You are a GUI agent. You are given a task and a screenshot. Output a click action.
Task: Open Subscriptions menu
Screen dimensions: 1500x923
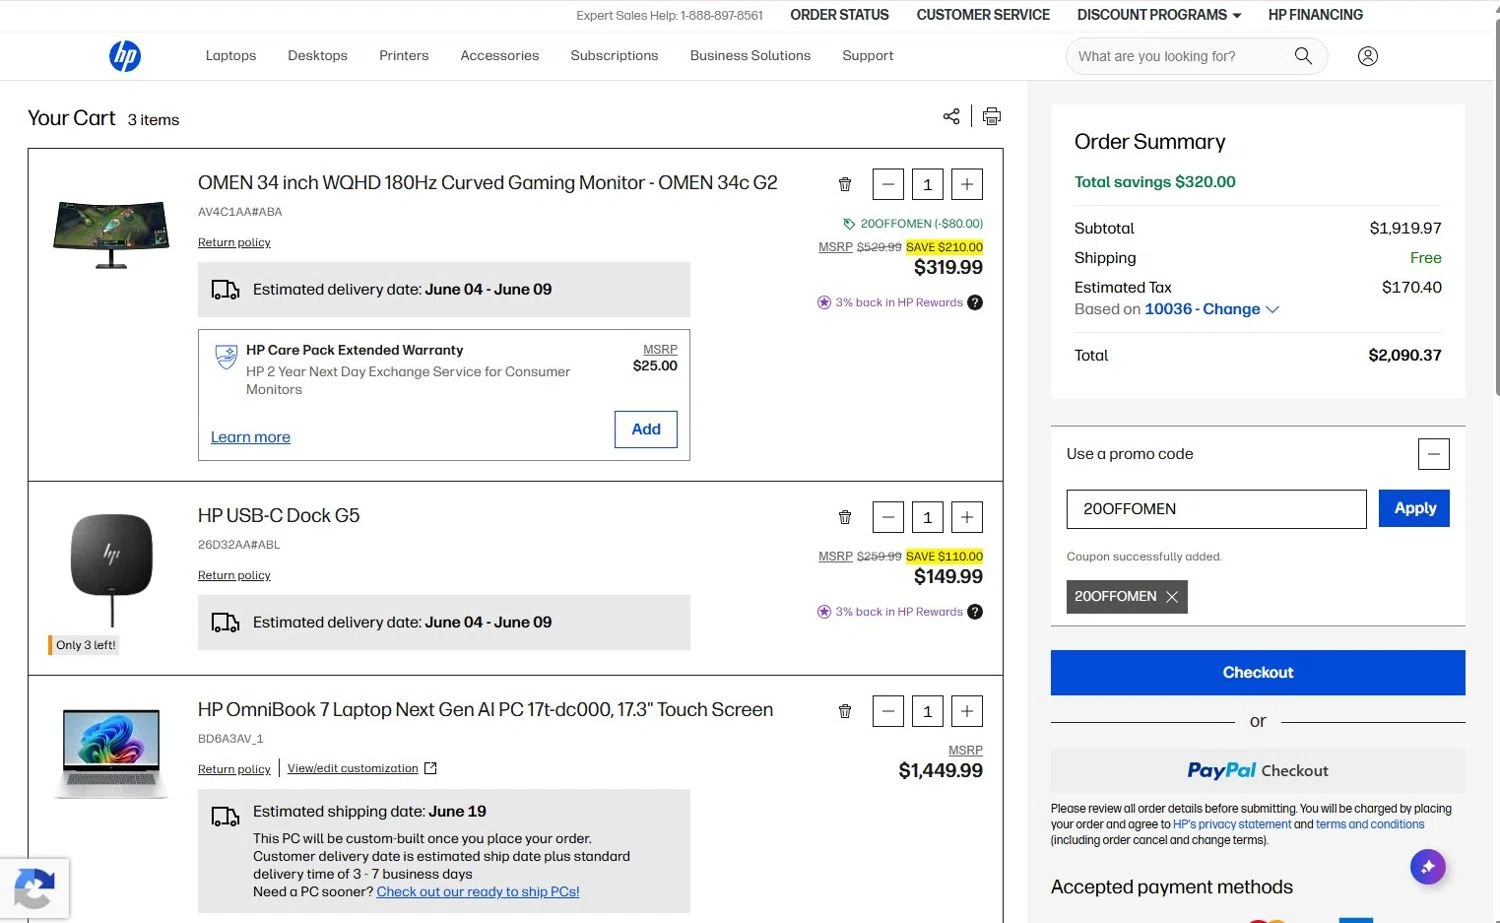614,56
